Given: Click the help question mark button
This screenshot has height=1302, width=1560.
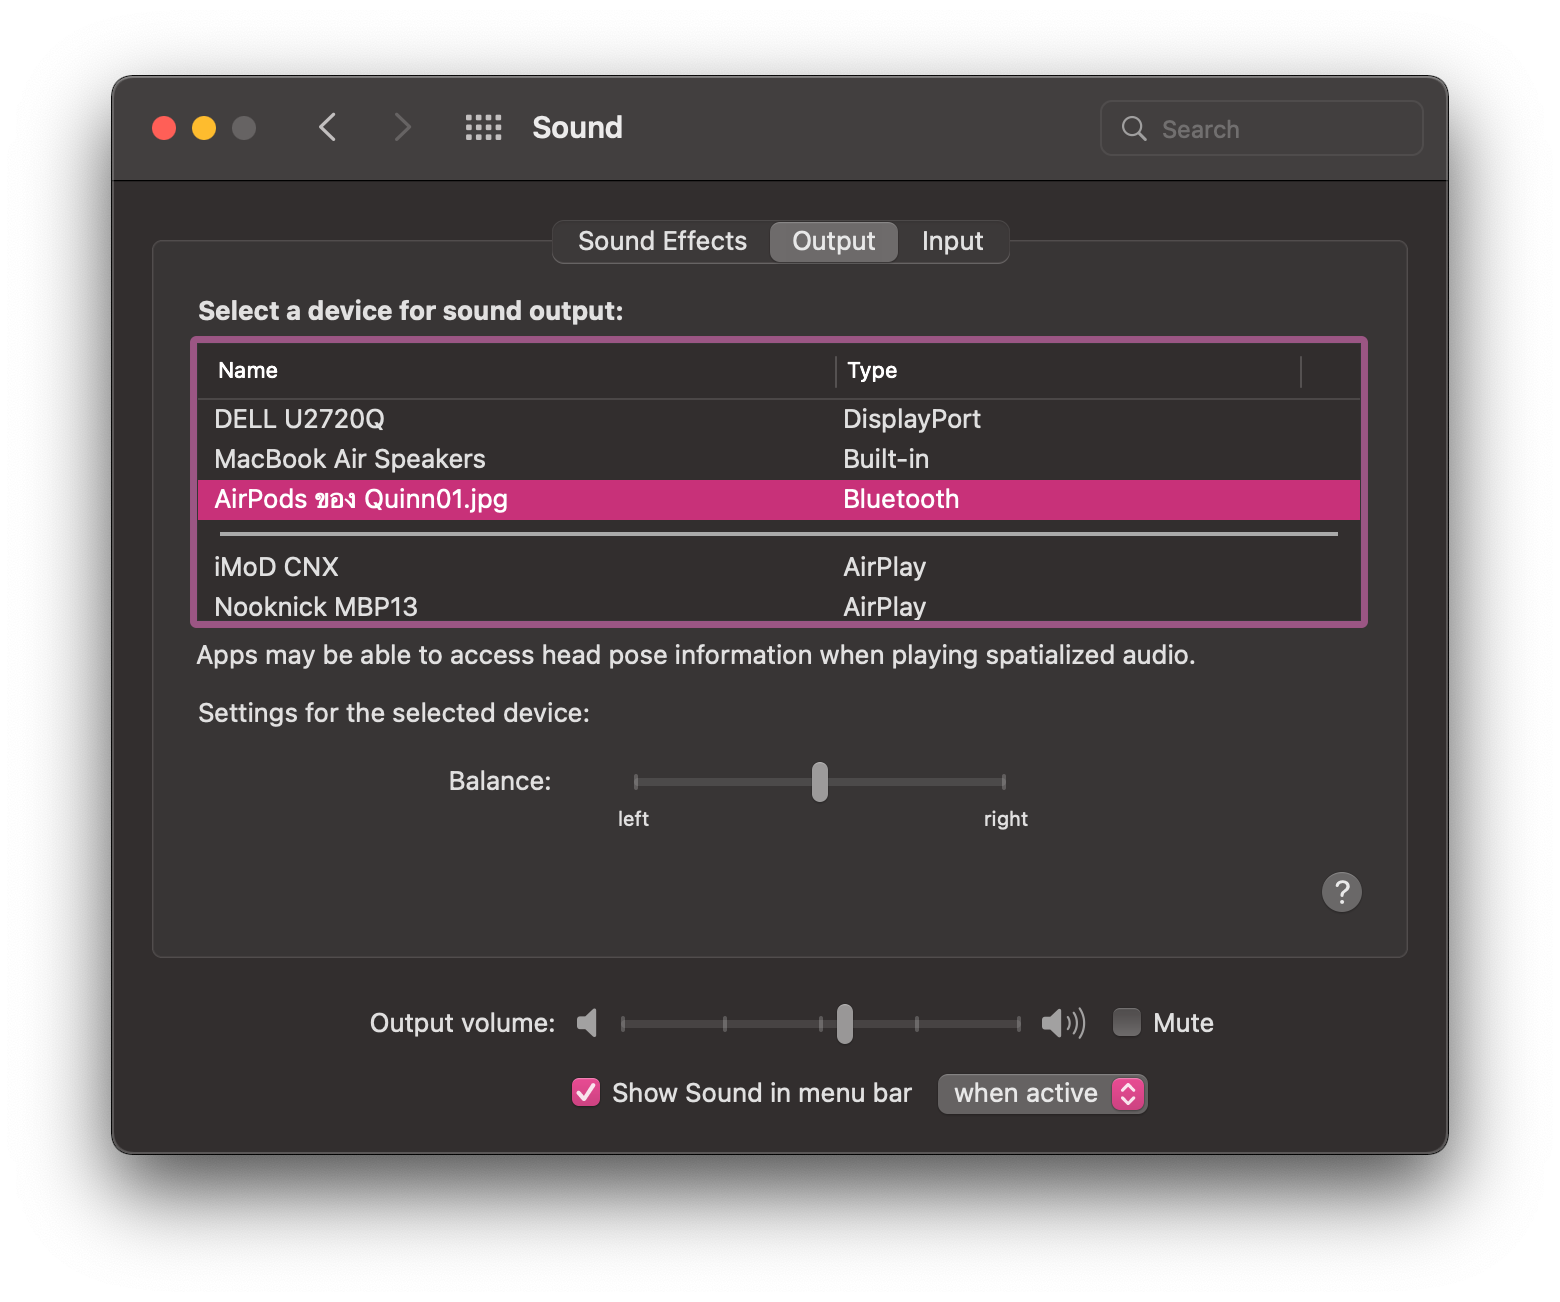Looking at the screenshot, I should pyautogui.click(x=1341, y=891).
